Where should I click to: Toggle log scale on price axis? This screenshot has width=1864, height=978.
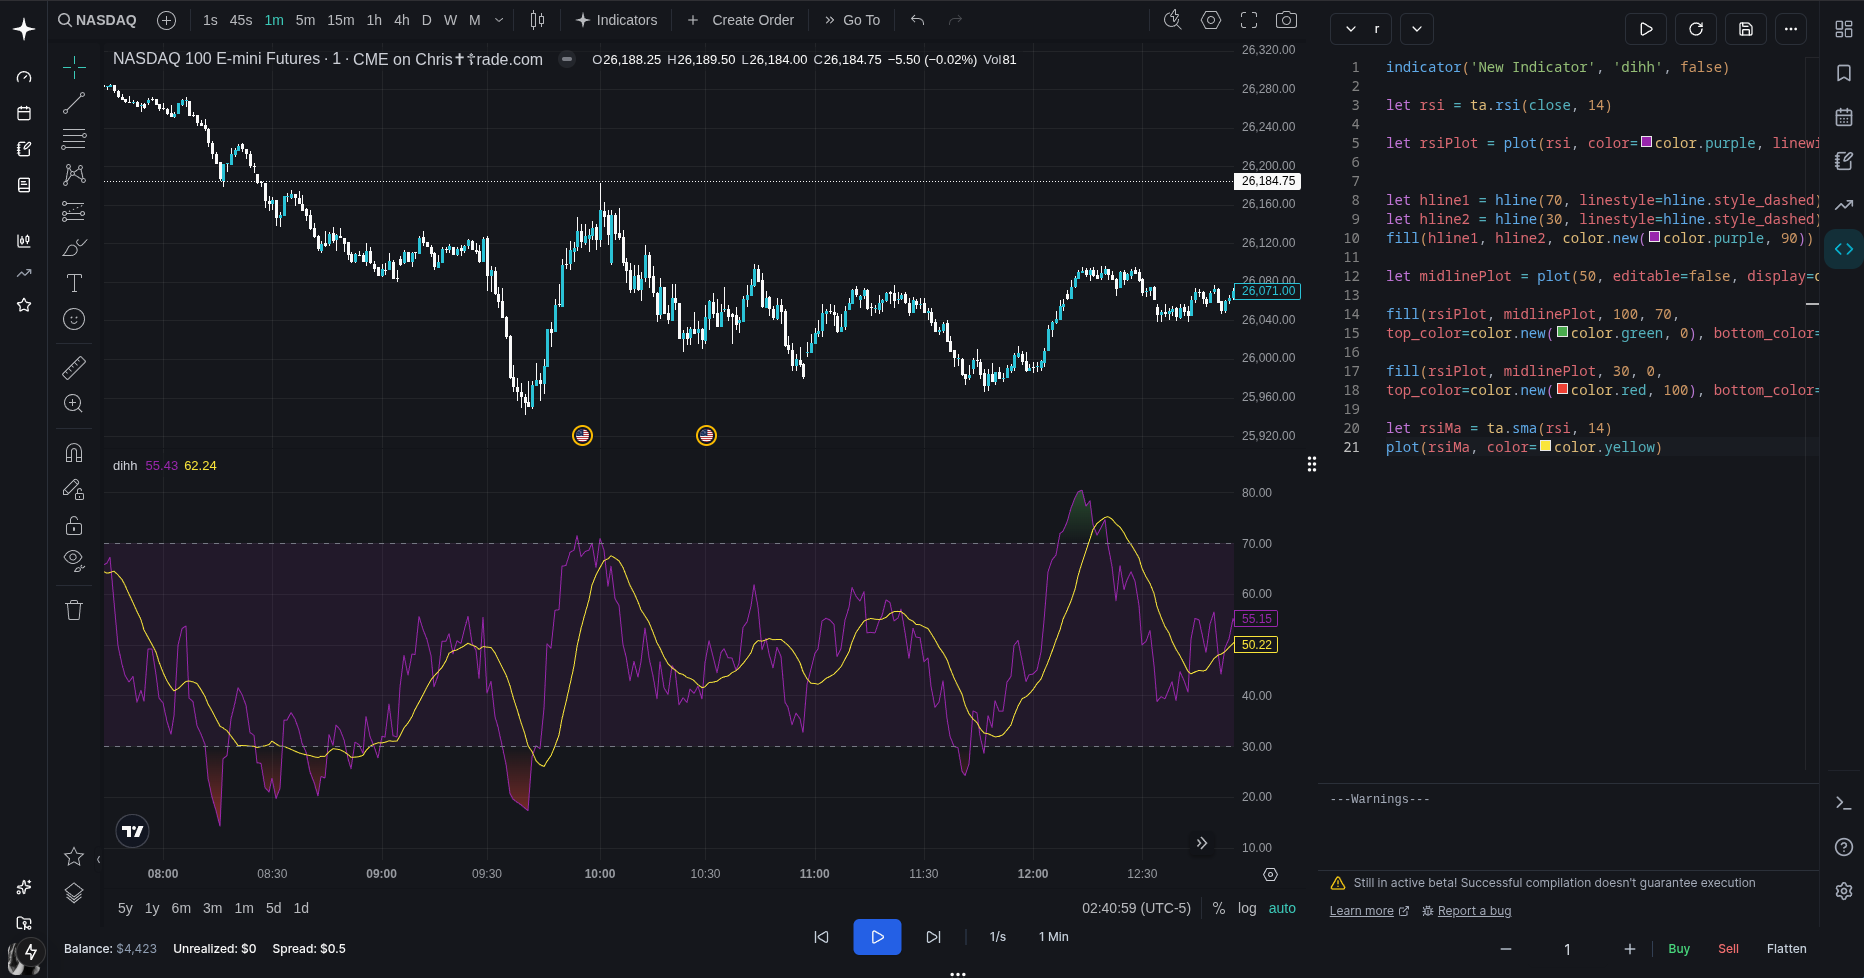coord(1247,908)
